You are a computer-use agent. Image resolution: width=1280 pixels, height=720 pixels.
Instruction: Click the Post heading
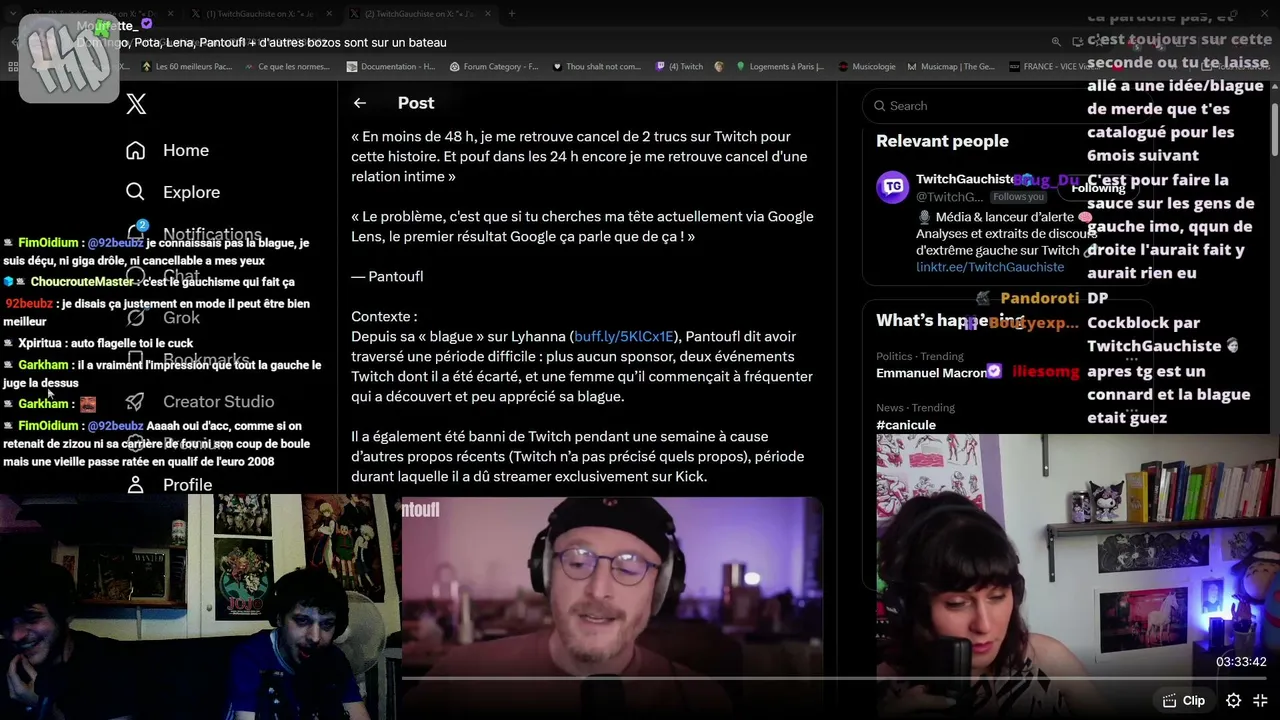click(416, 103)
